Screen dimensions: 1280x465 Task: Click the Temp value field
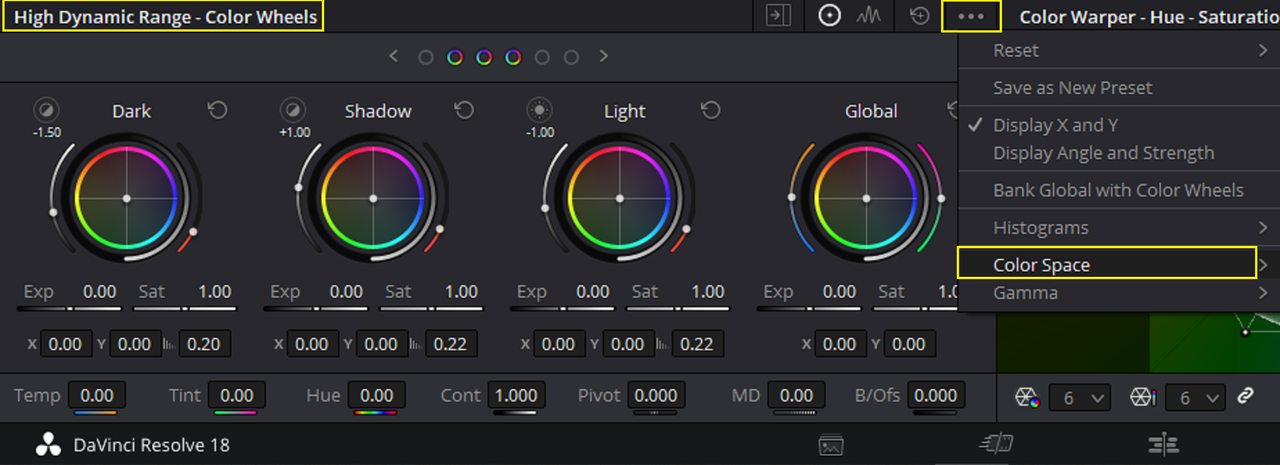[97, 395]
